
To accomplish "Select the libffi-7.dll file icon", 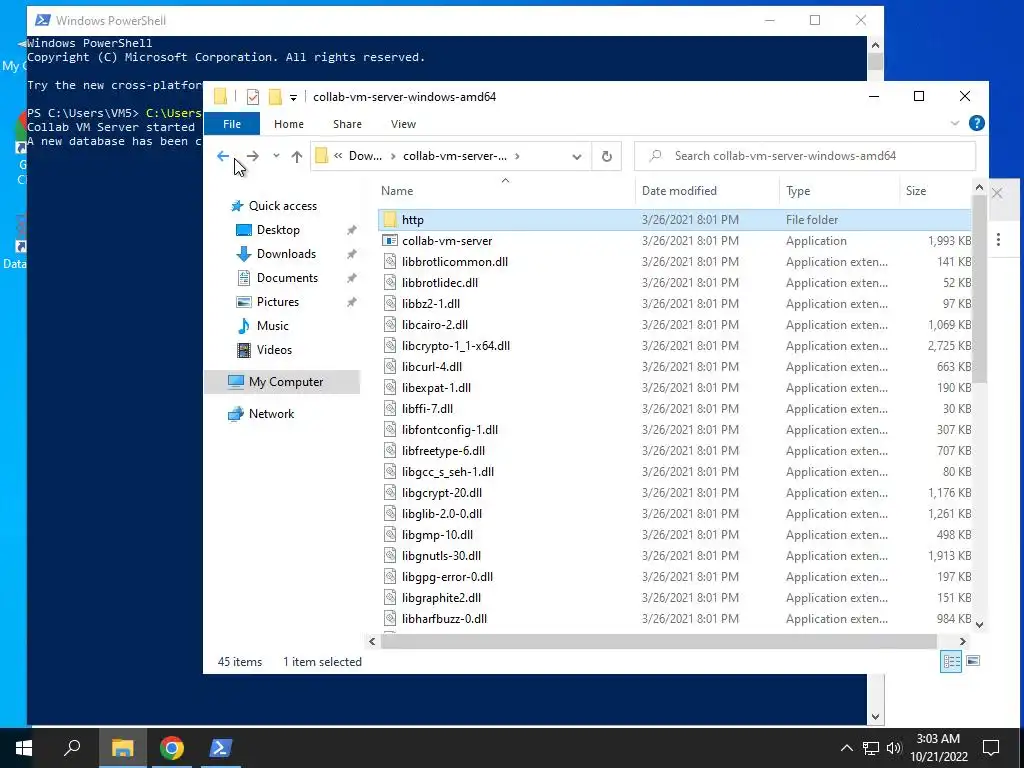I will coord(390,409).
